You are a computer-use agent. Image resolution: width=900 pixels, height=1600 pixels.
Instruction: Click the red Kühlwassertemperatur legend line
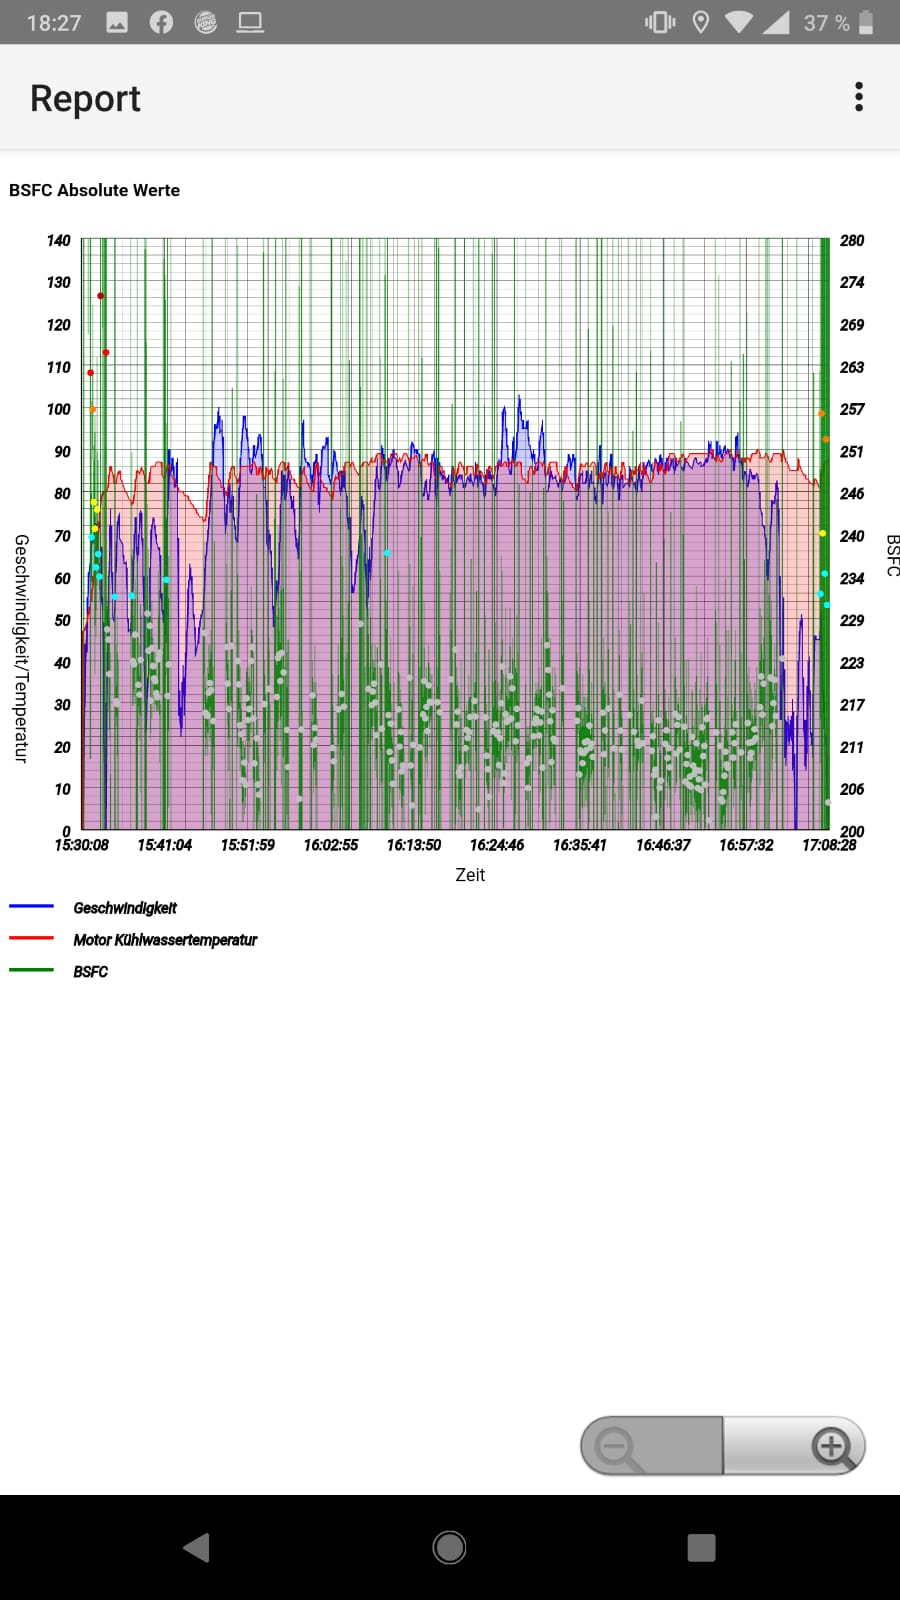tap(31, 938)
